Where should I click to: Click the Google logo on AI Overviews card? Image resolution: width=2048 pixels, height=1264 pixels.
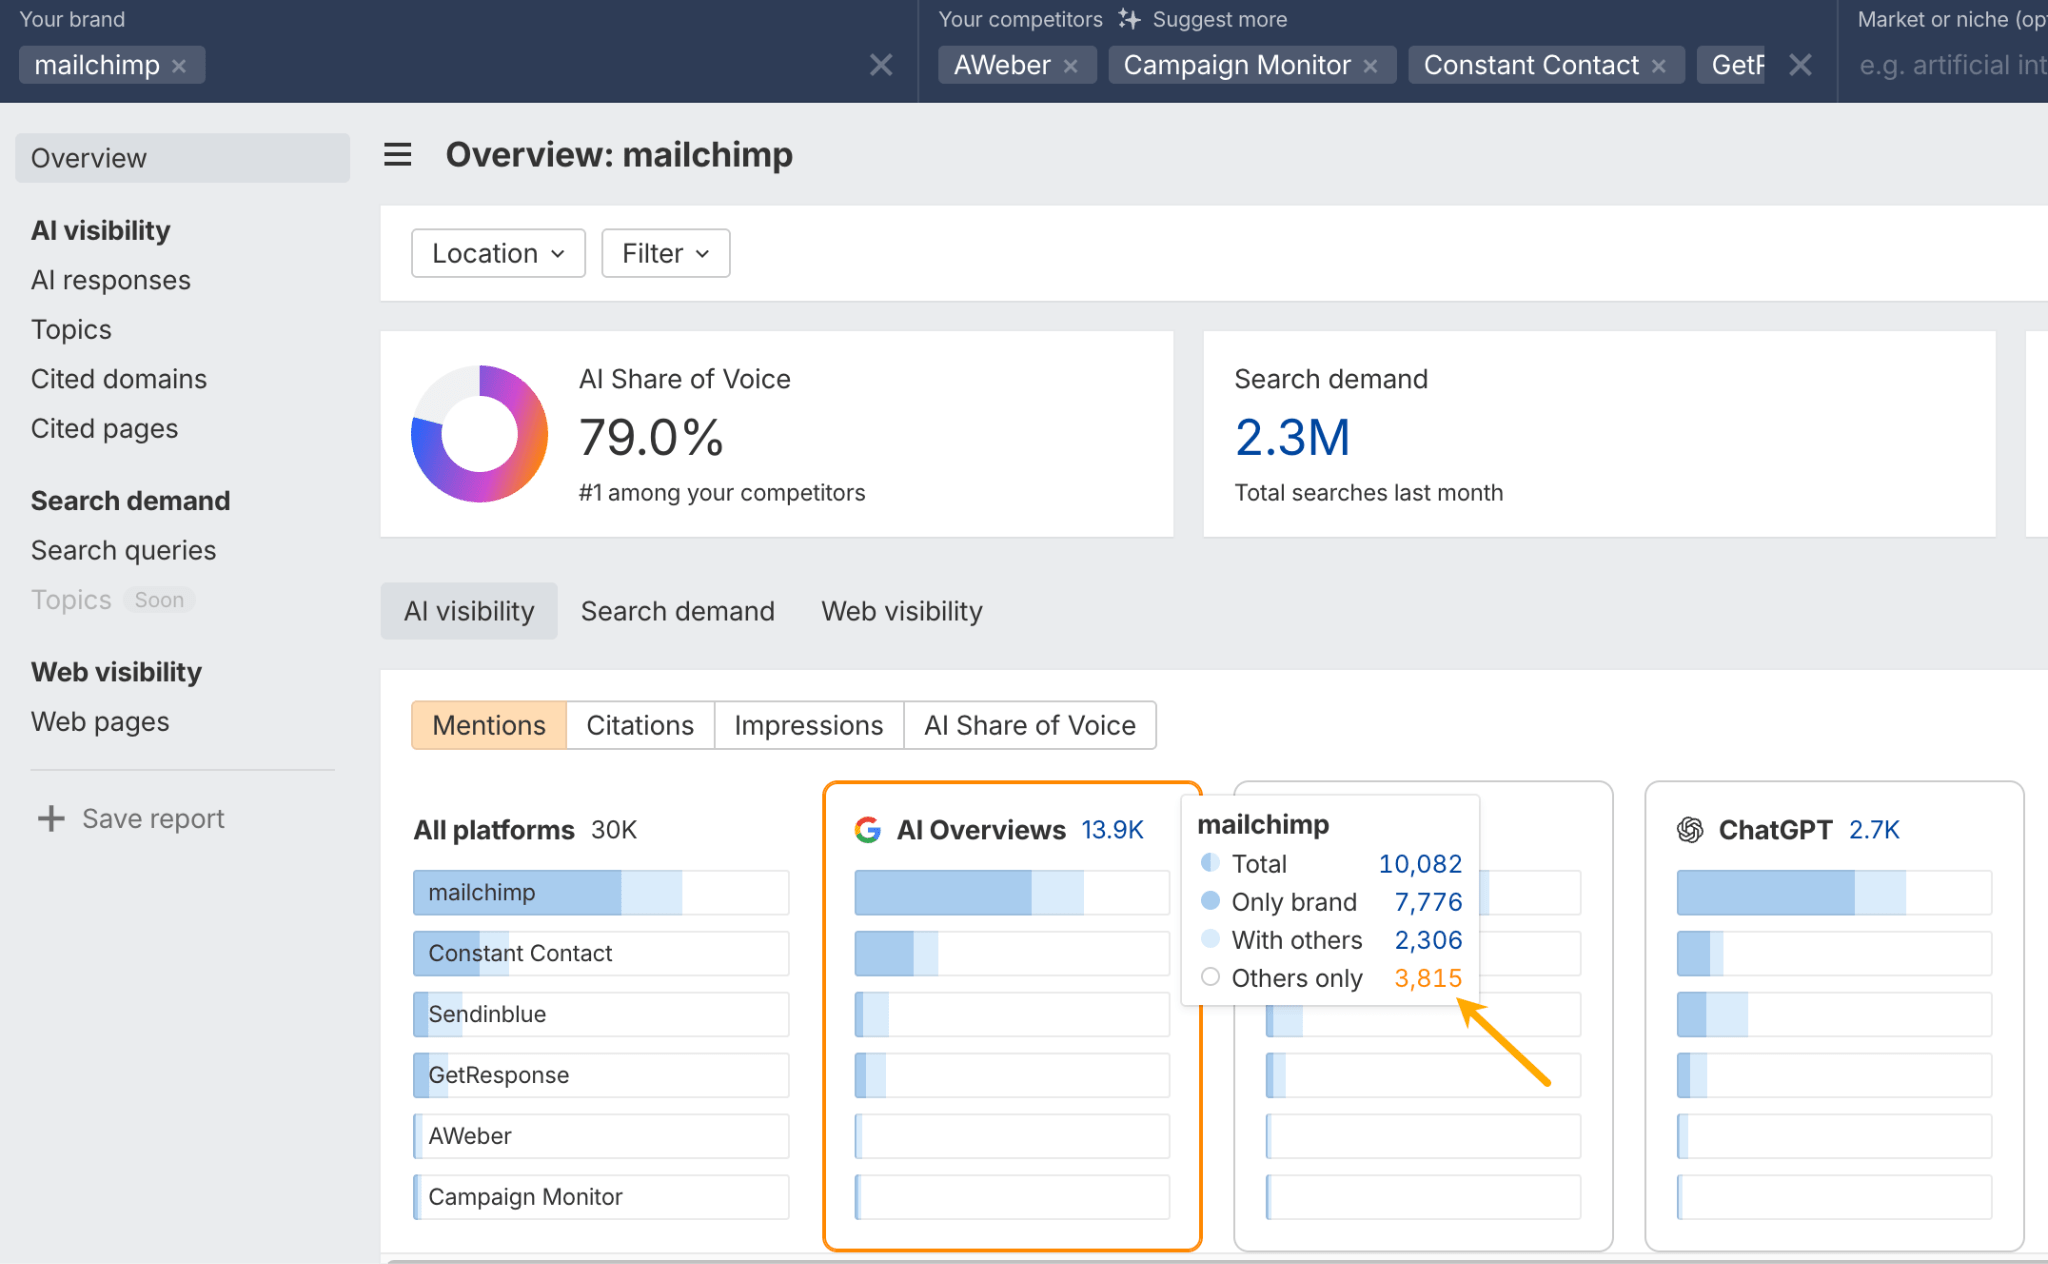(868, 829)
